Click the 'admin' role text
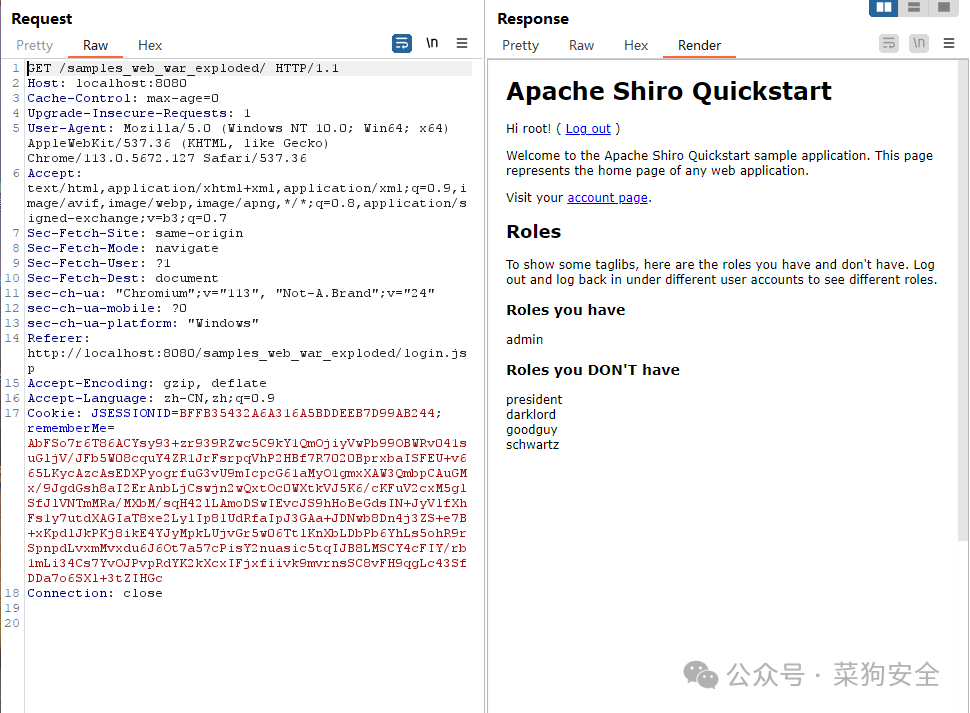 (525, 339)
